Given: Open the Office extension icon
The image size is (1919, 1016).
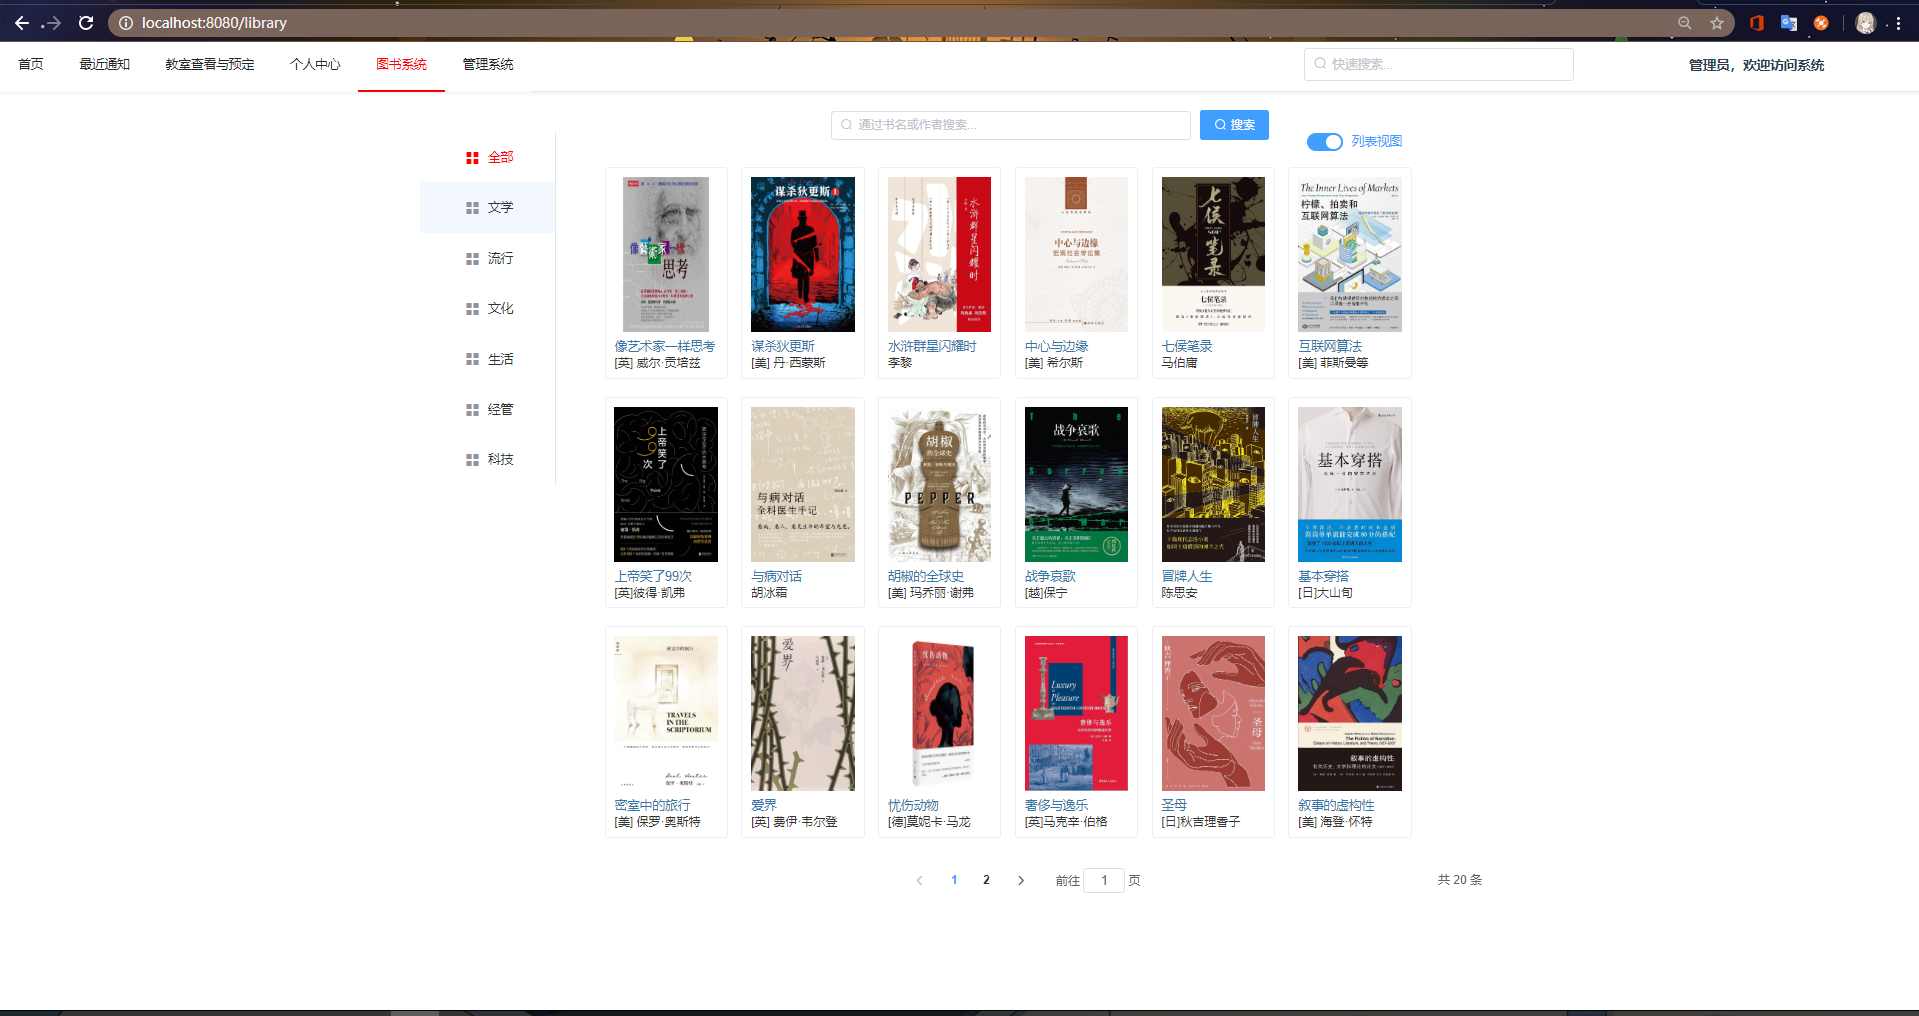Looking at the screenshot, I should [x=1757, y=23].
